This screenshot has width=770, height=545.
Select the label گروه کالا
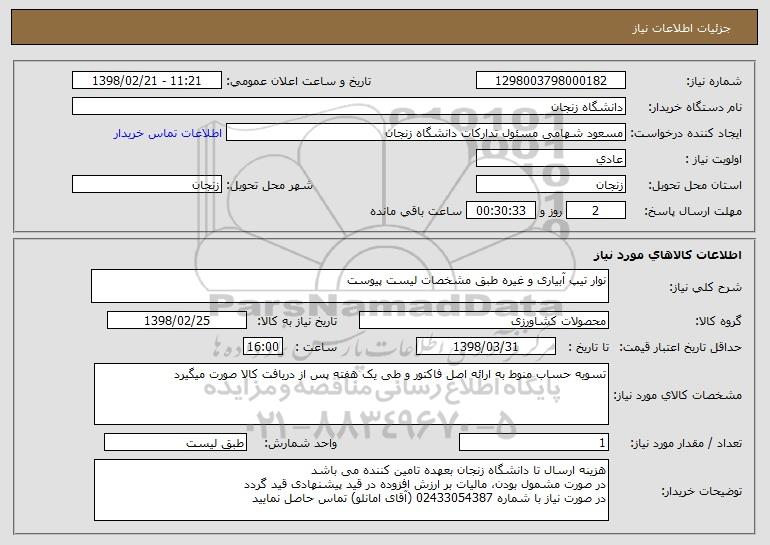click(719, 321)
